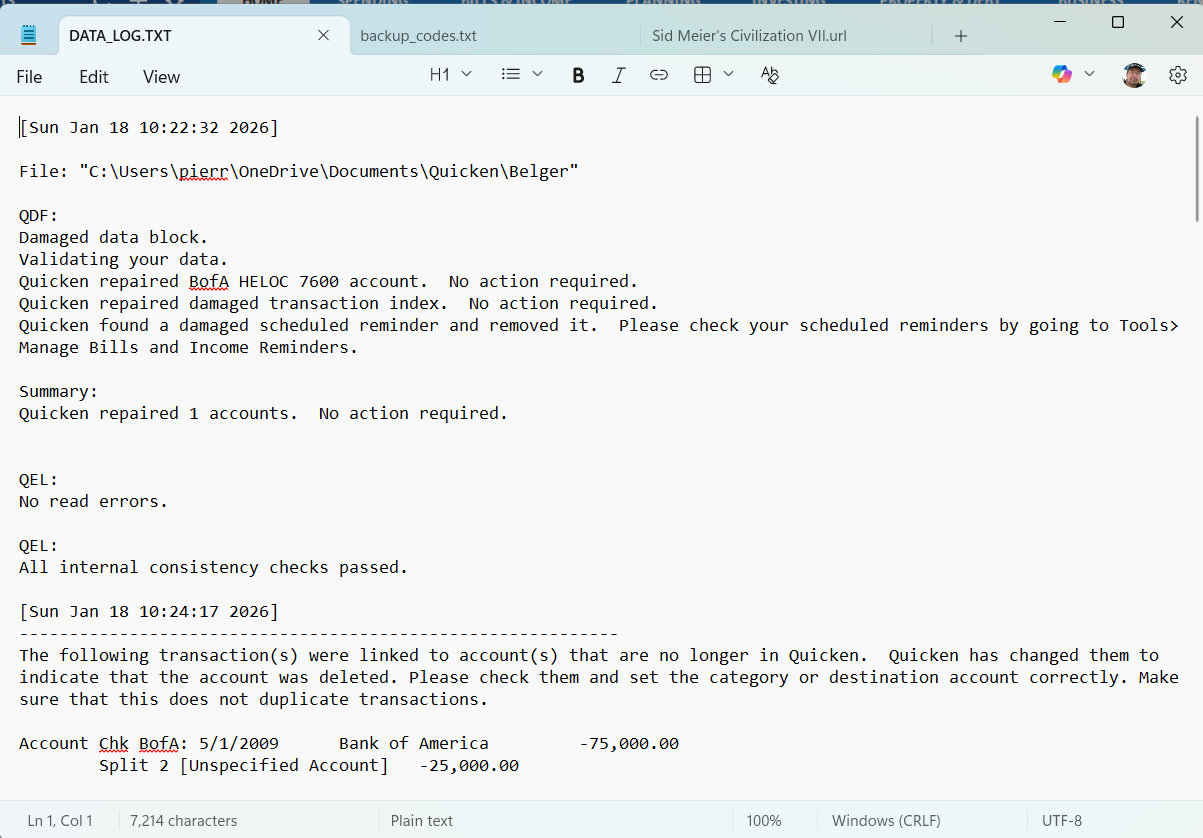The image size is (1203, 838).
Task: Toggle bold formatting
Action: click(x=578, y=75)
